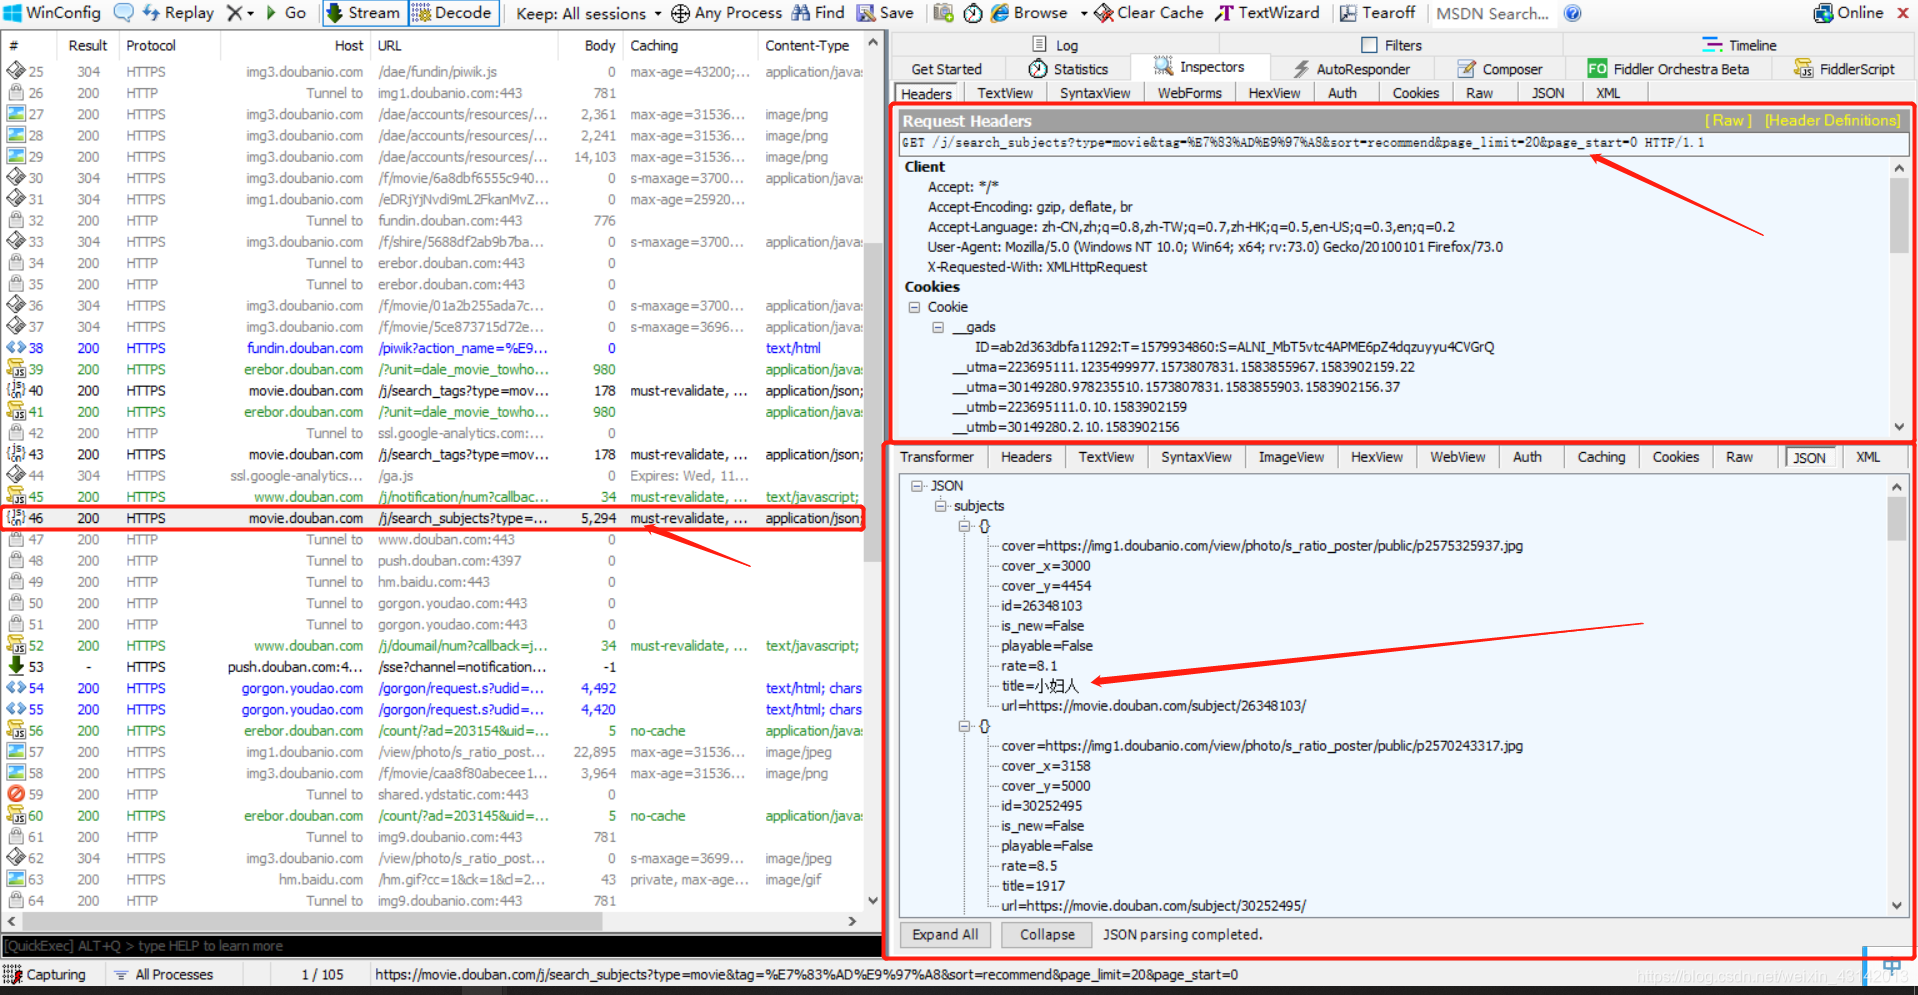Select the response ImageView tab
This screenshot has height=995, width=1918.
[x=1291, y=457]
